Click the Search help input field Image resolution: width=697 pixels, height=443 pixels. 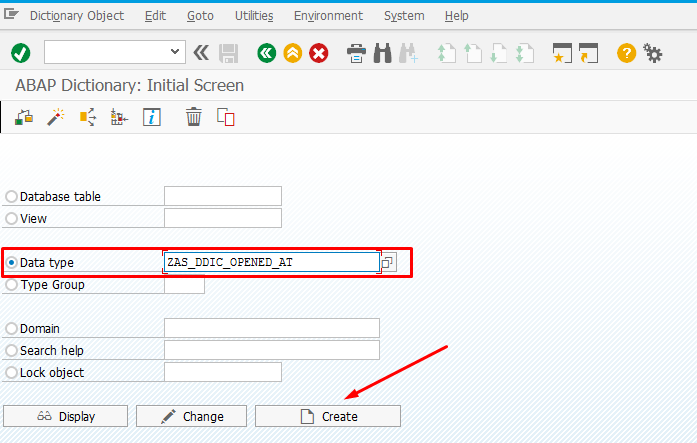272,350
